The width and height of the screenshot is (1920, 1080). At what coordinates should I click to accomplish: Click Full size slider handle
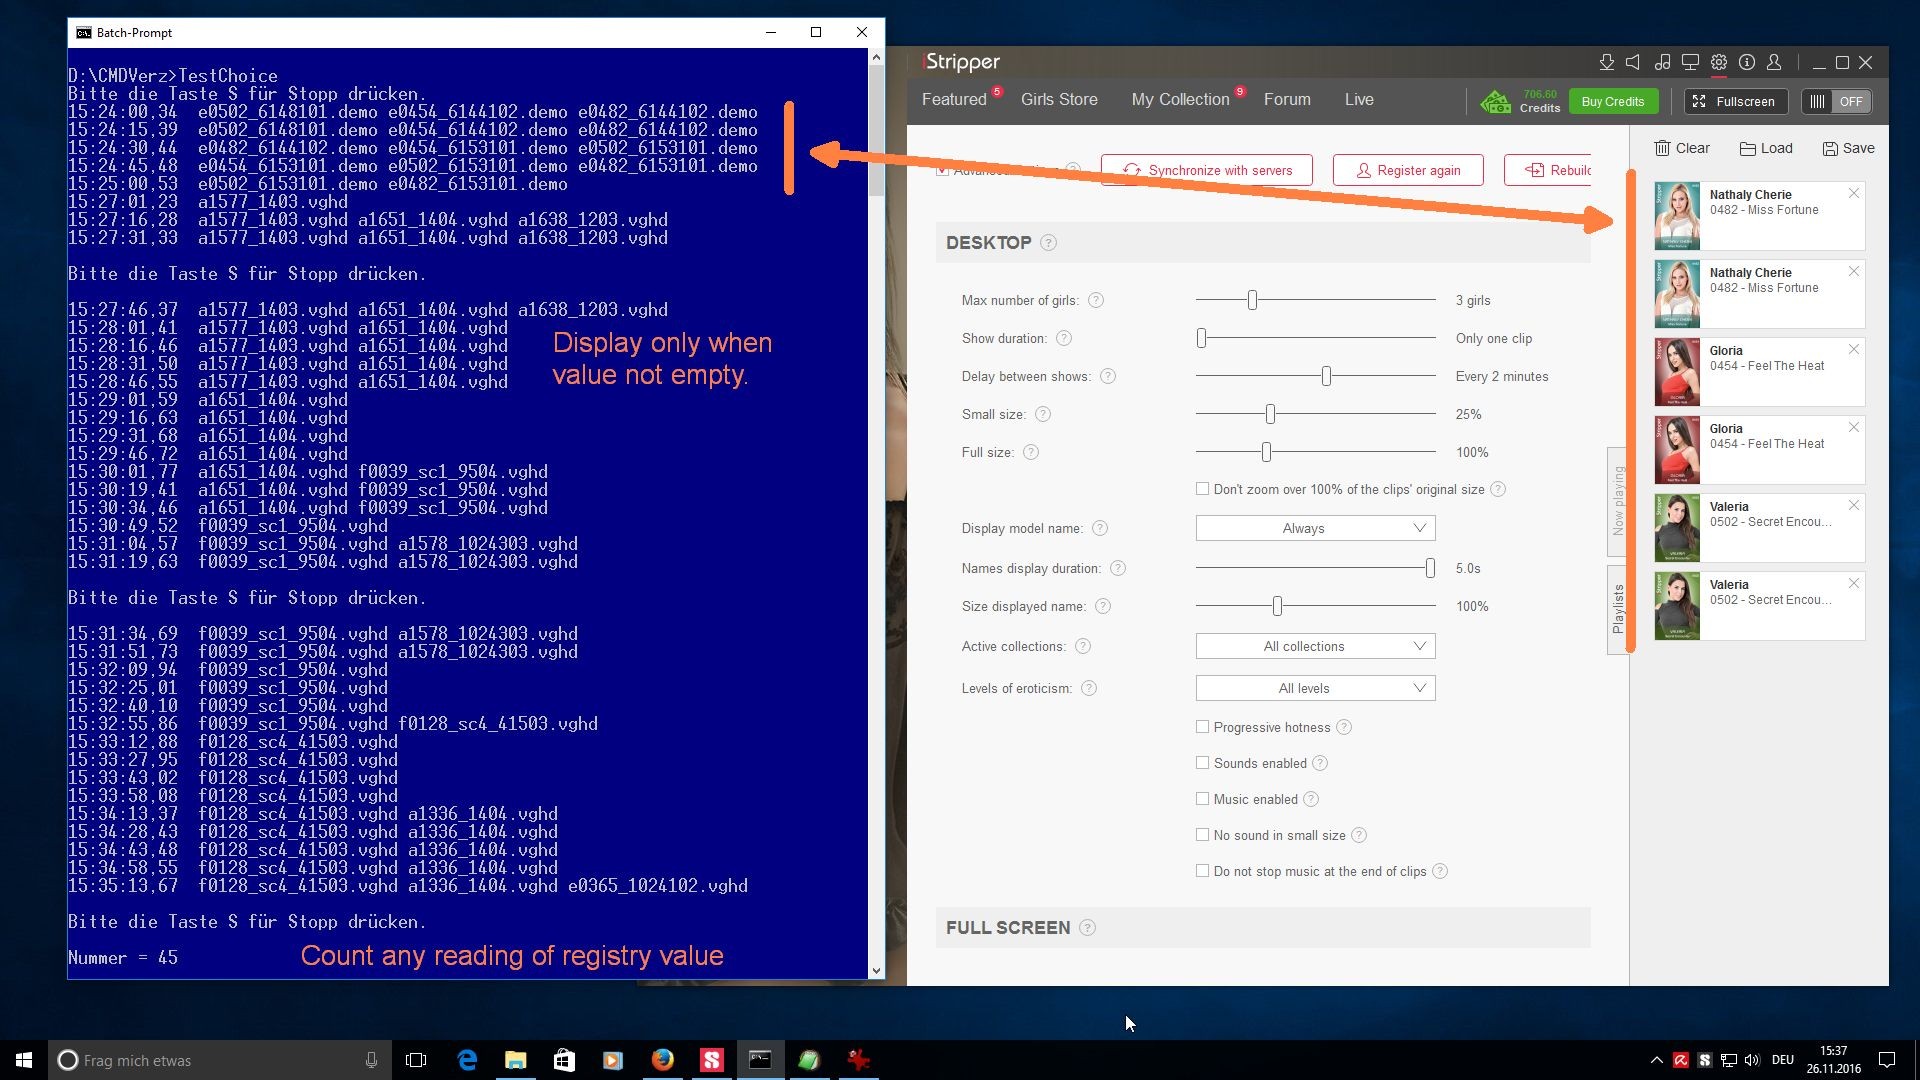[1266, 452]
